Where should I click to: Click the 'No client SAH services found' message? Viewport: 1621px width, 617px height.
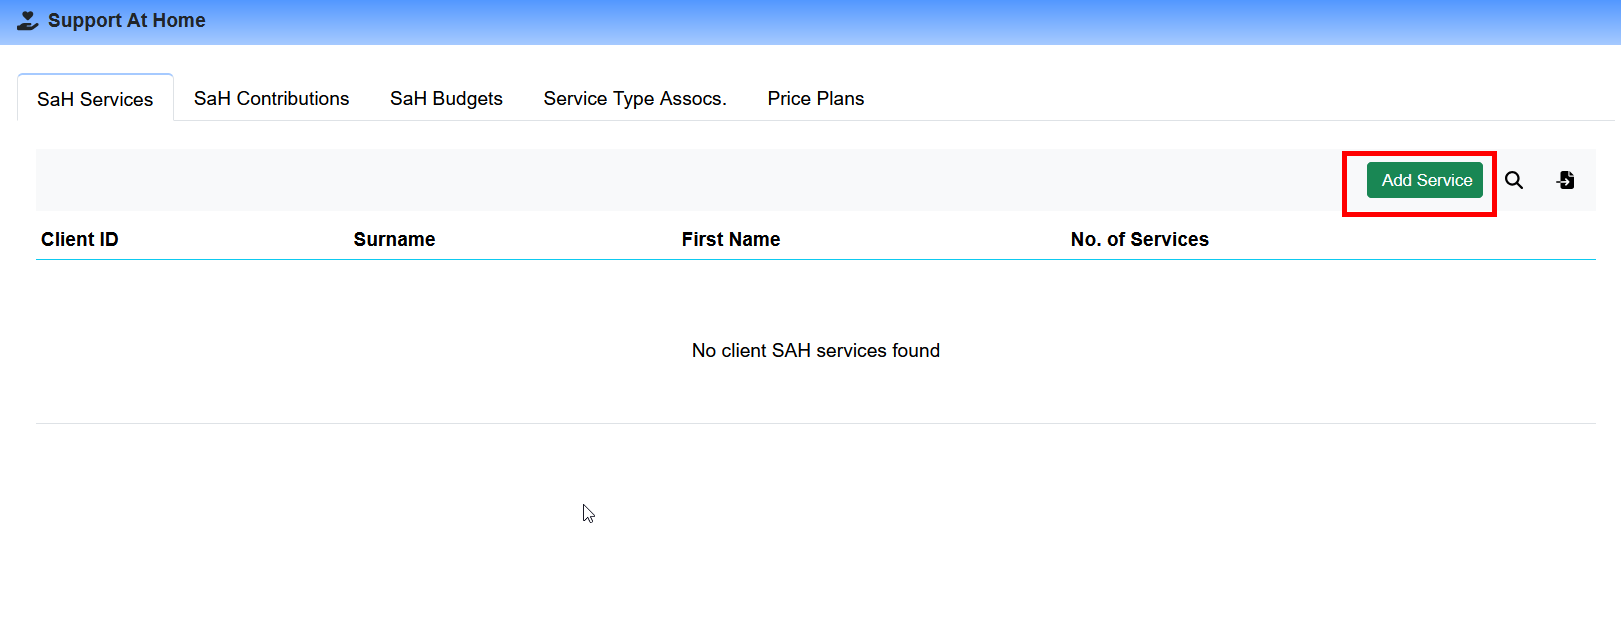(815, 350)
